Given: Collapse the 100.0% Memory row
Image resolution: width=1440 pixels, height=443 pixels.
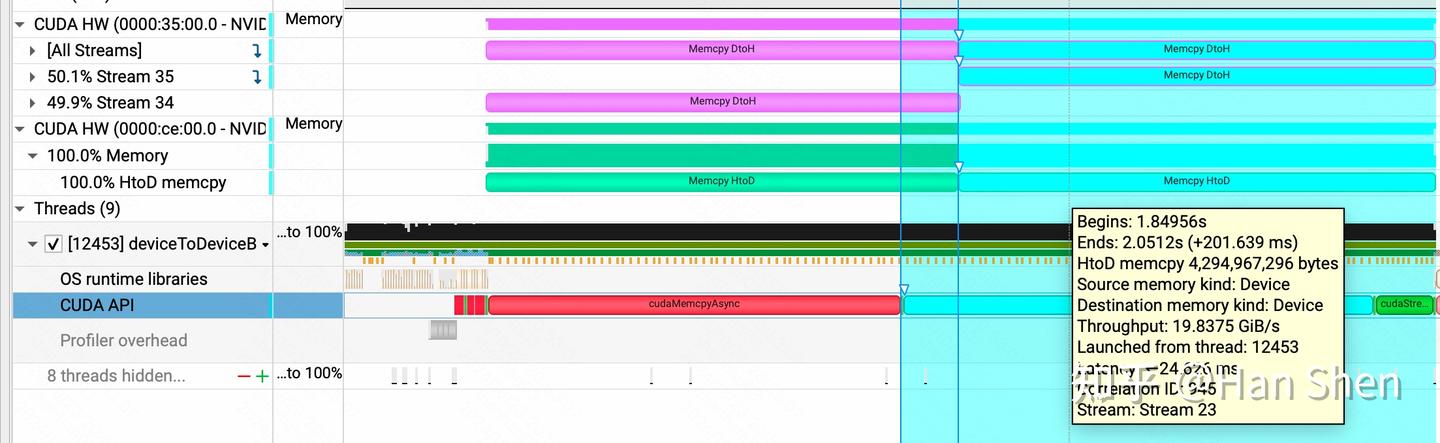Looking at the screenshot, I should pyautogui.click(x=34, y=155).
